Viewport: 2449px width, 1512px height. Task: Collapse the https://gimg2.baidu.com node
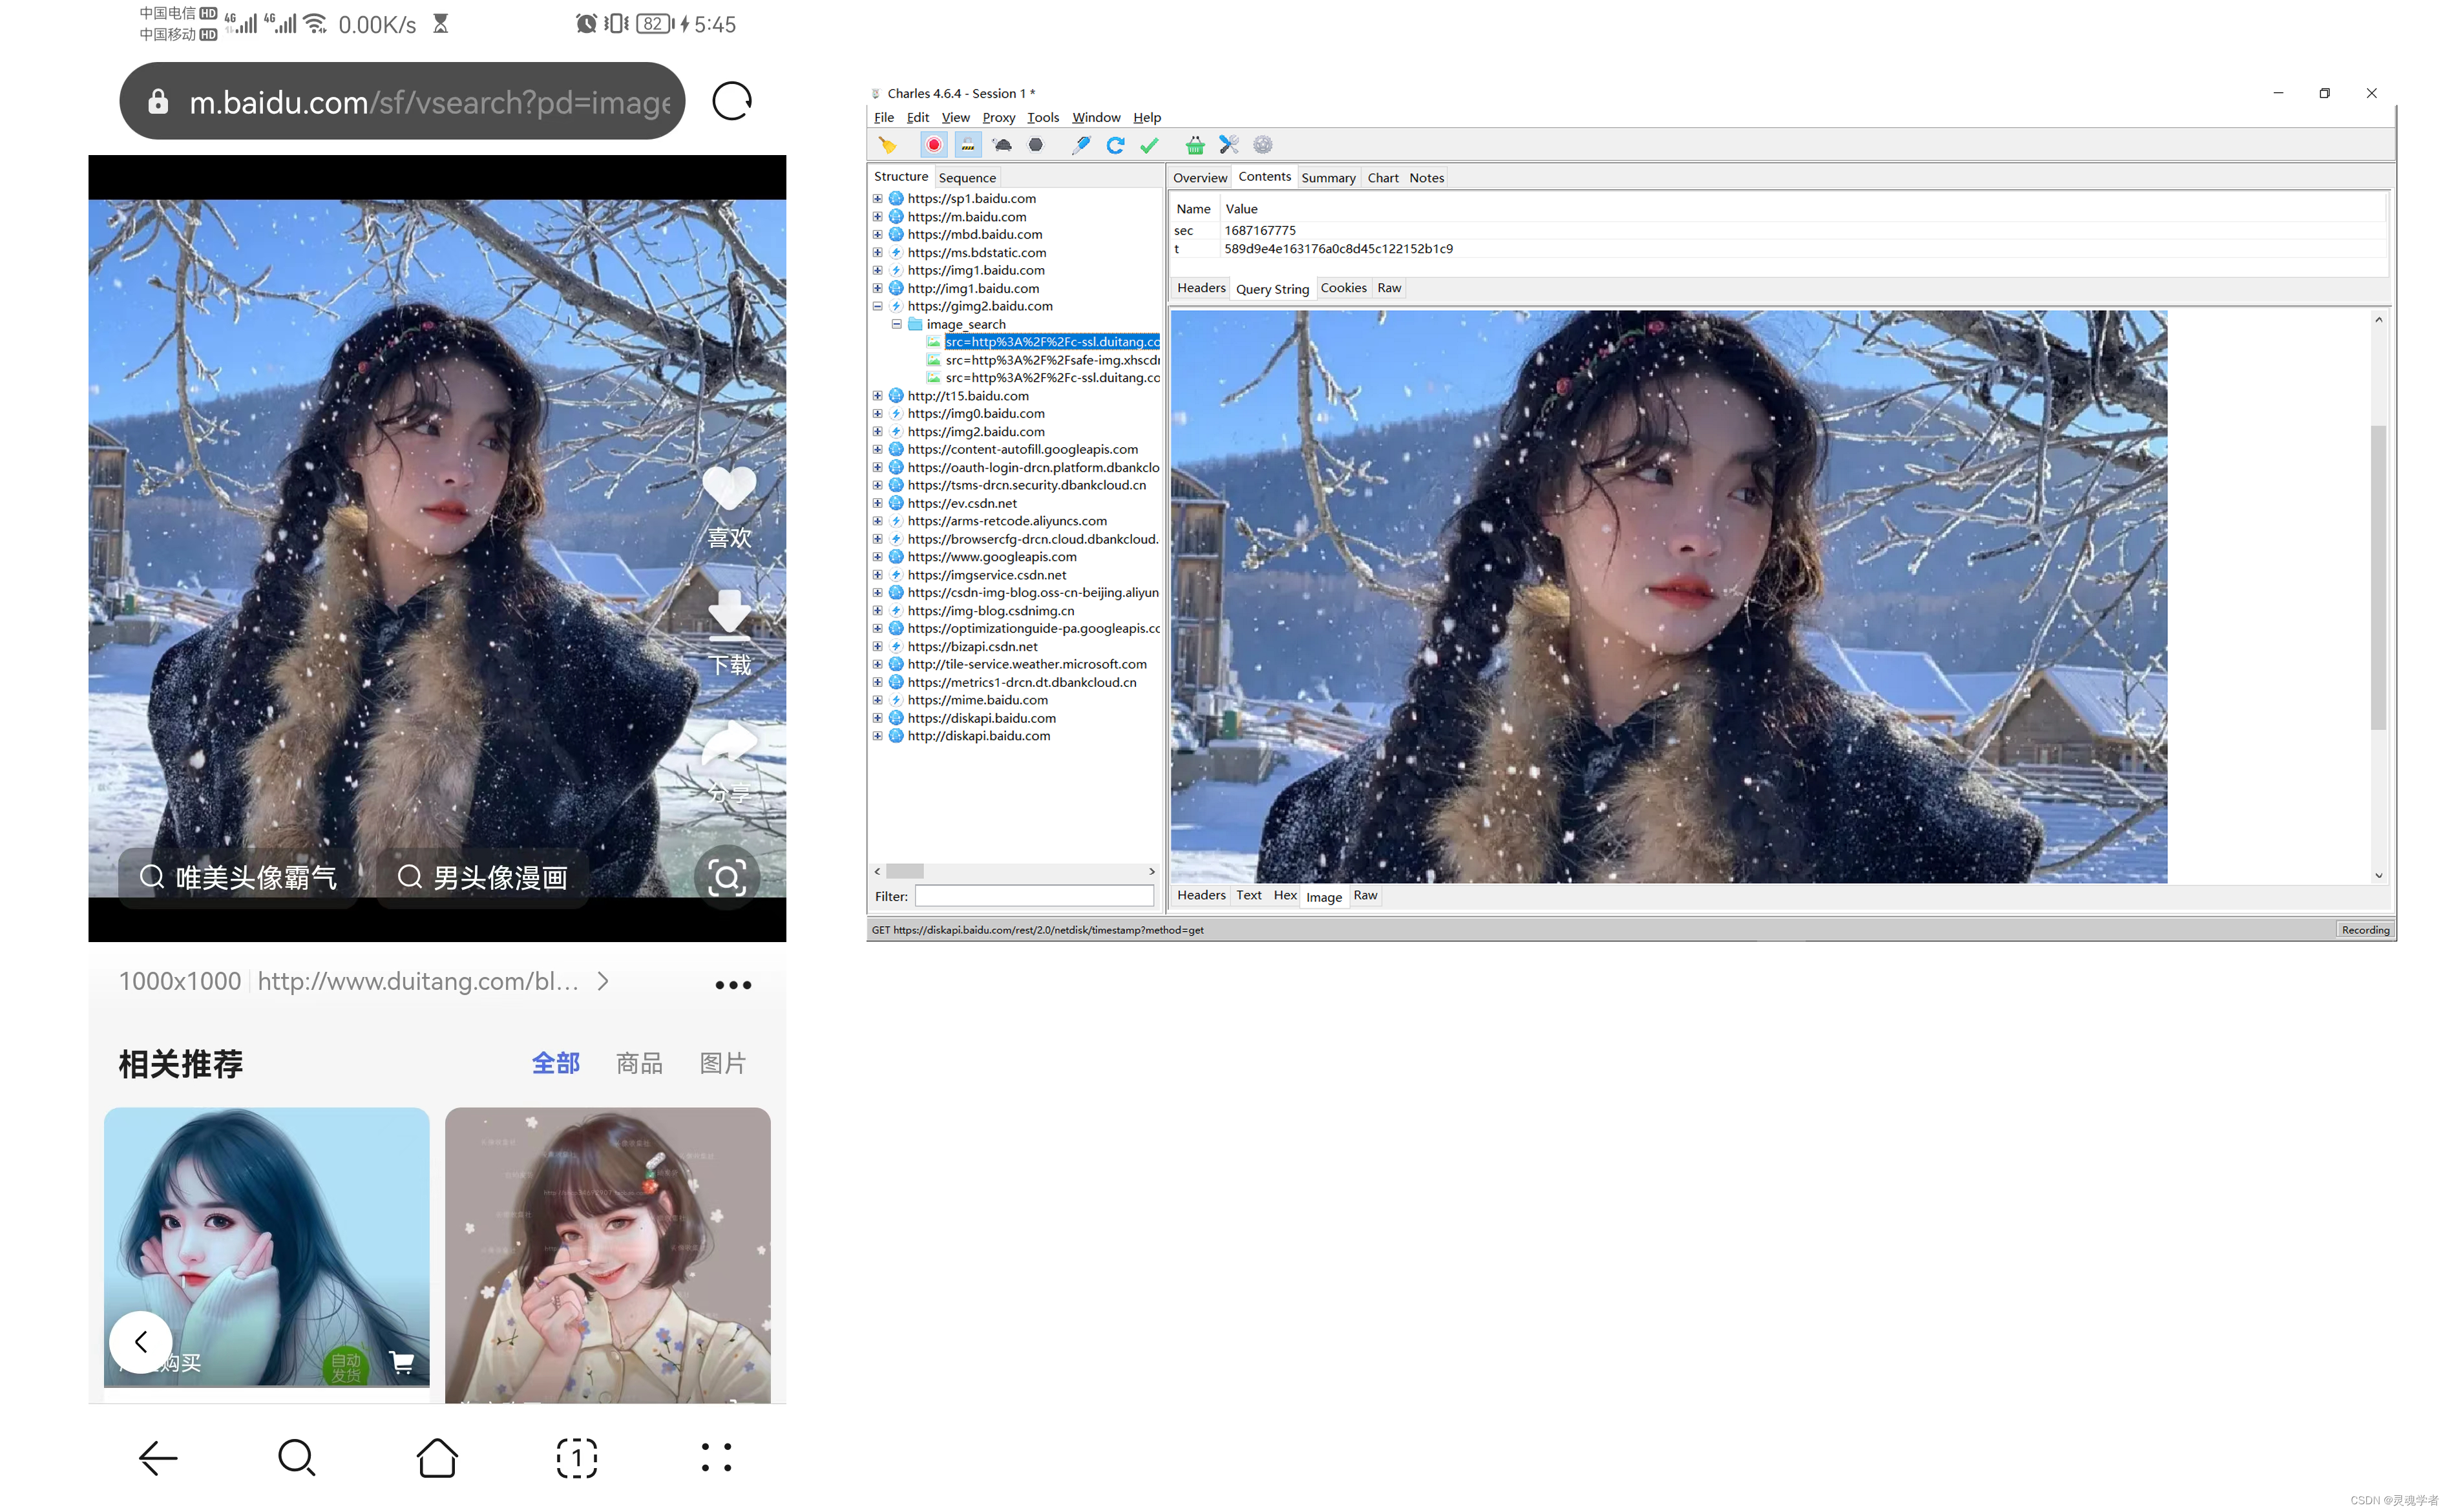point(878,307)
